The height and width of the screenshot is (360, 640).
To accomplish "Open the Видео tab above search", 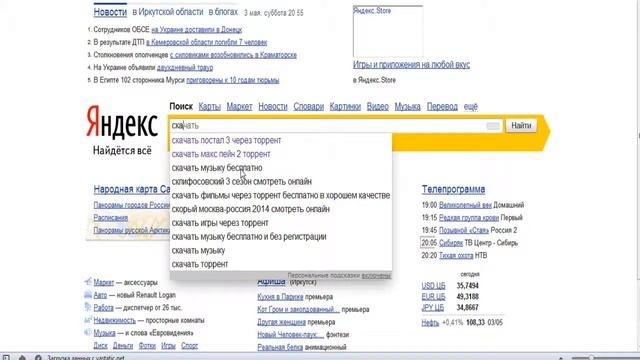I will tap(378, 107).
